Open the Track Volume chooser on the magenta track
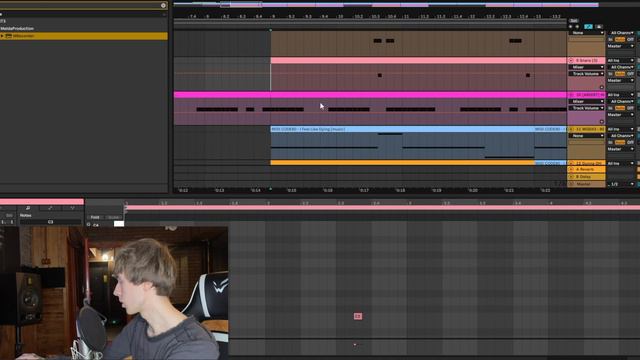 [587, 108]
